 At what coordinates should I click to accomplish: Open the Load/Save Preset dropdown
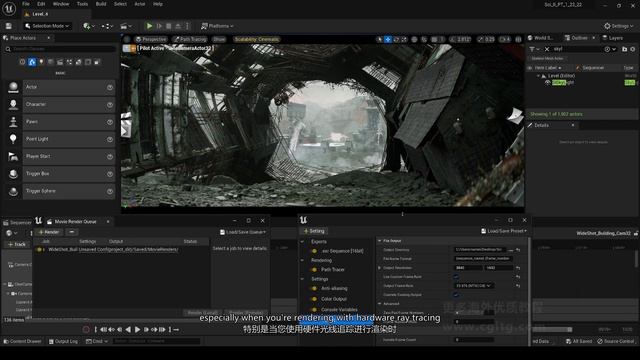click(x=504, y=231)
